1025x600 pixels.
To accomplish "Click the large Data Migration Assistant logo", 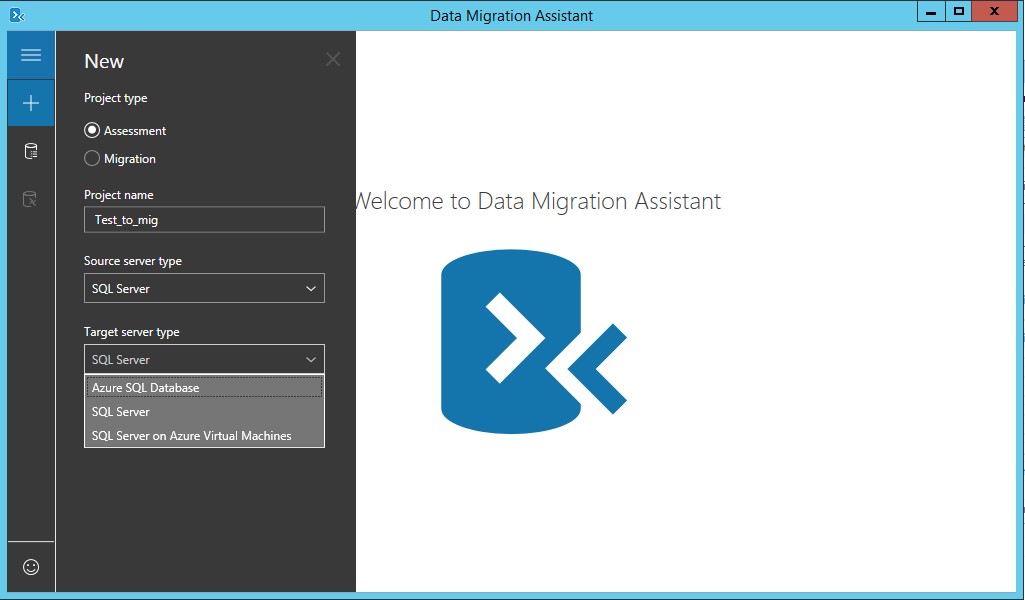I will [534, 341].
